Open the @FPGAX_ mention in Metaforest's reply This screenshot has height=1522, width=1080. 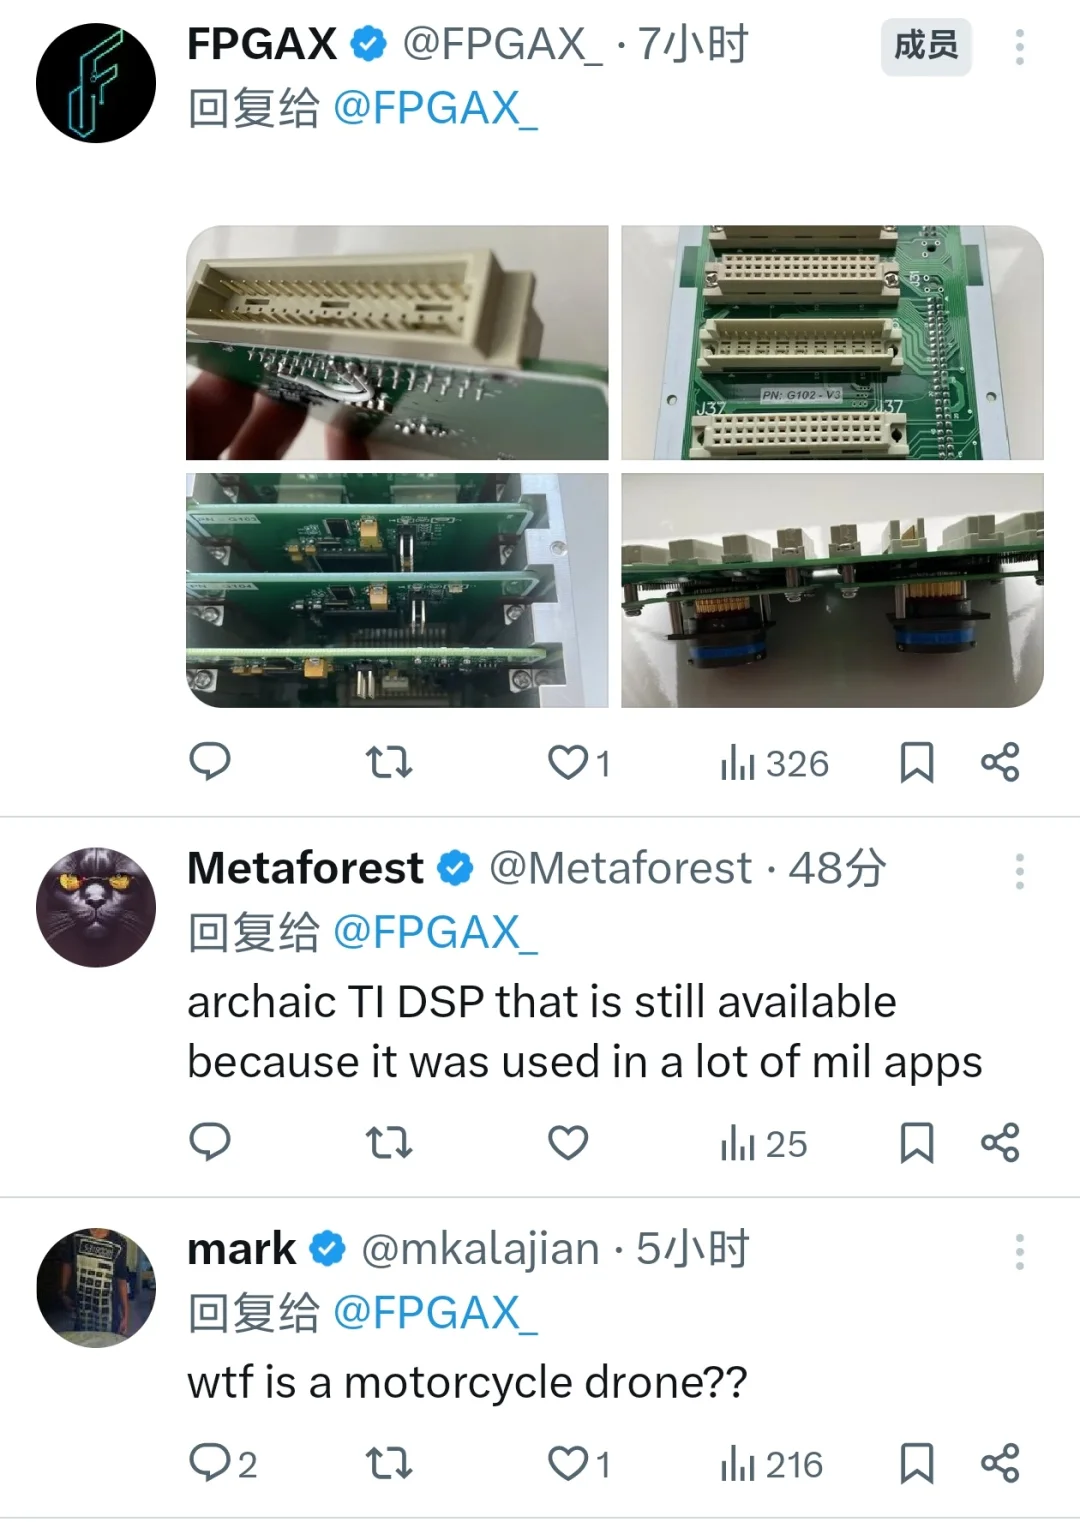pyautogui.click(x=435, y=932)
